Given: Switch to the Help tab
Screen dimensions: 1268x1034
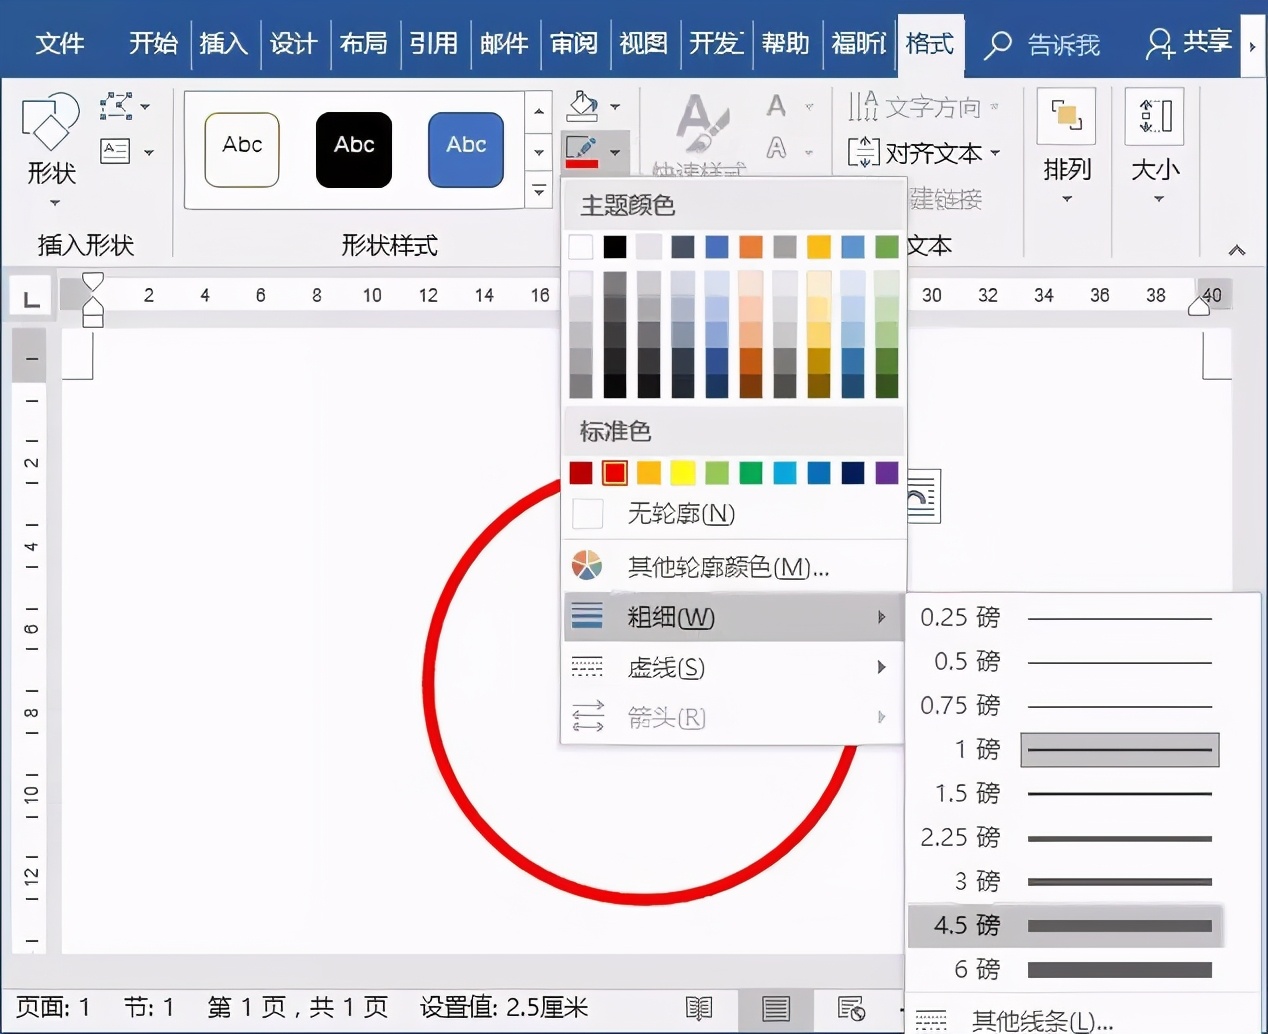Looking at the screenshot, I should [x=785, y=43].
